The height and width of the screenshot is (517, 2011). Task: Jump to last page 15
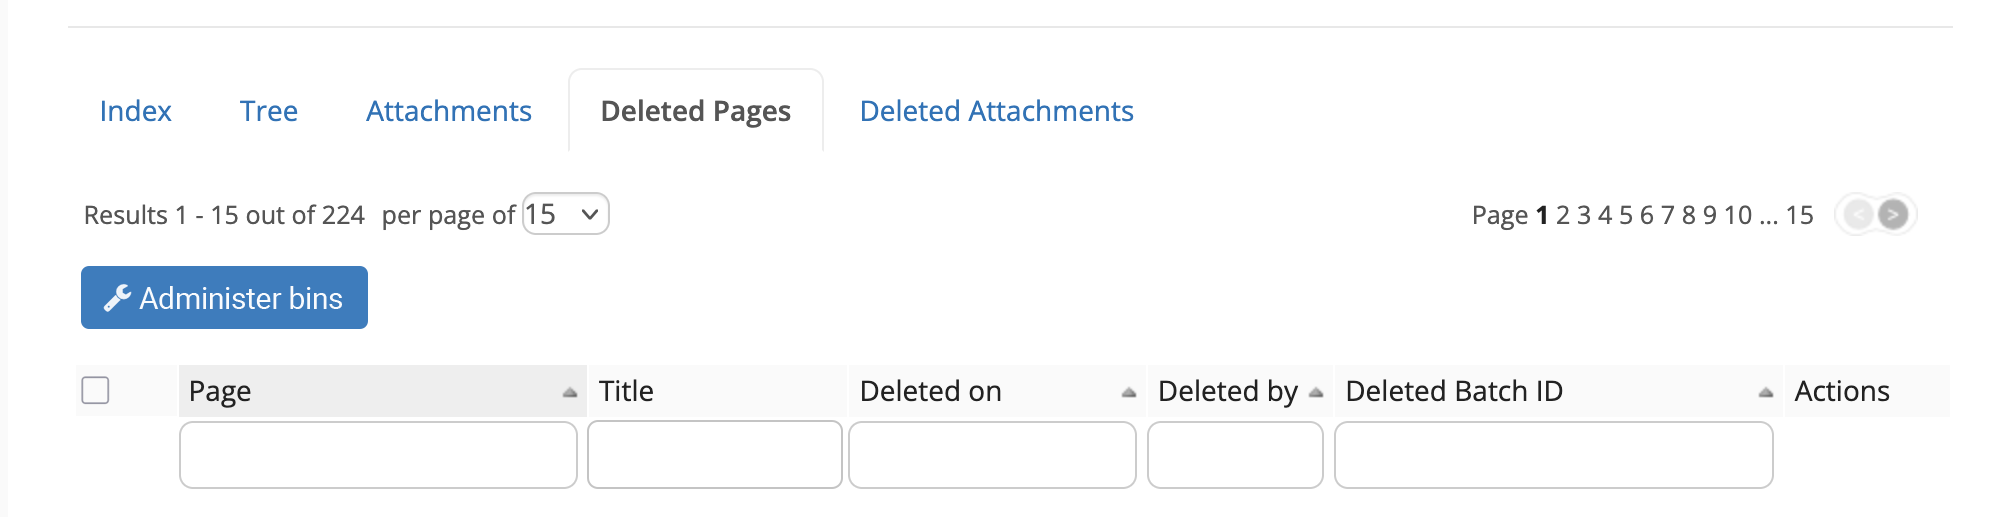(x=1800, y=215)
